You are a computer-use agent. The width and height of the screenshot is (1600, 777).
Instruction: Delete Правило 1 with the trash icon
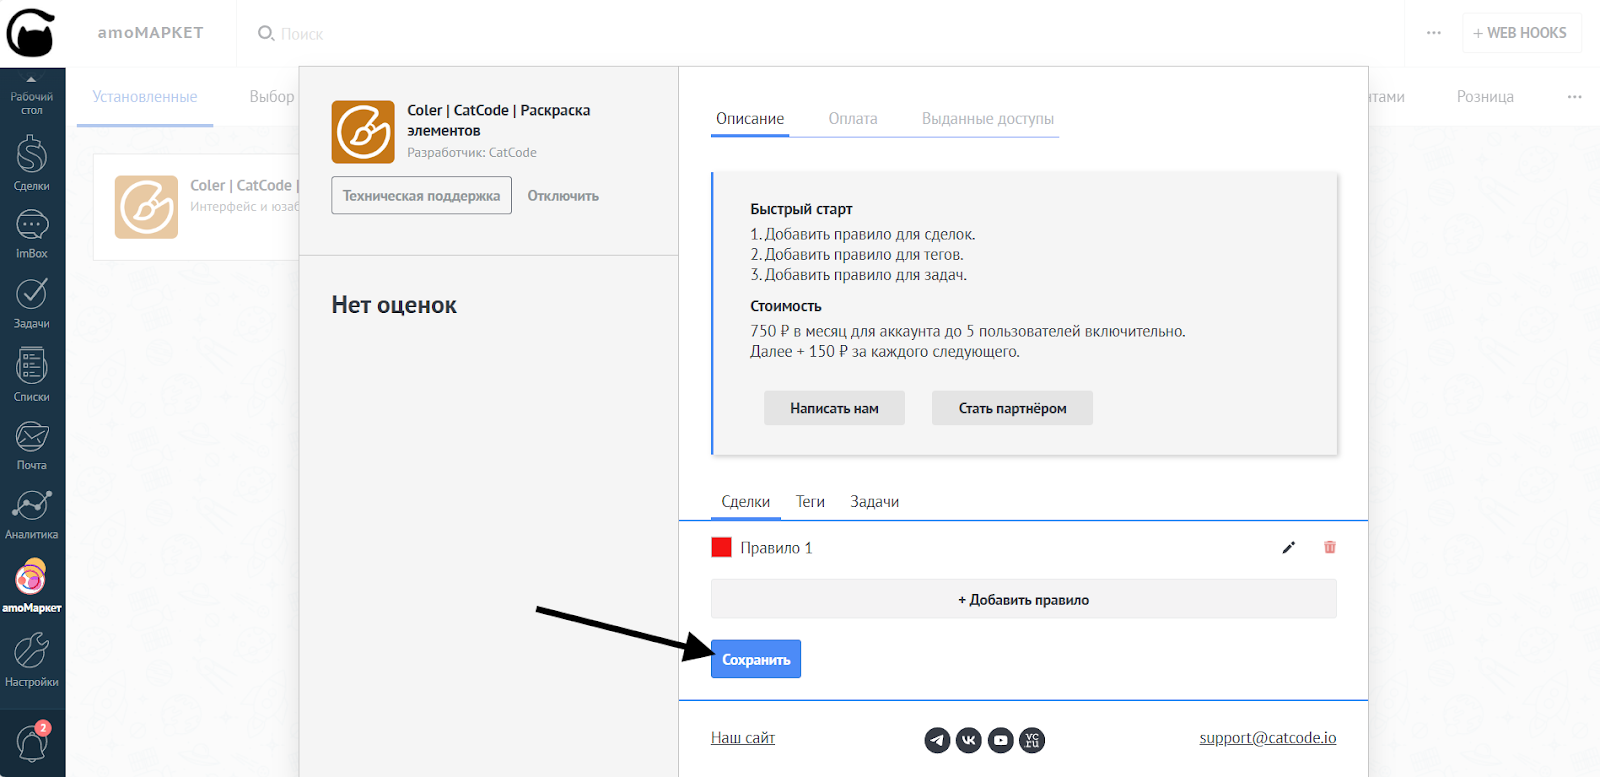(x=1329, y=547)
